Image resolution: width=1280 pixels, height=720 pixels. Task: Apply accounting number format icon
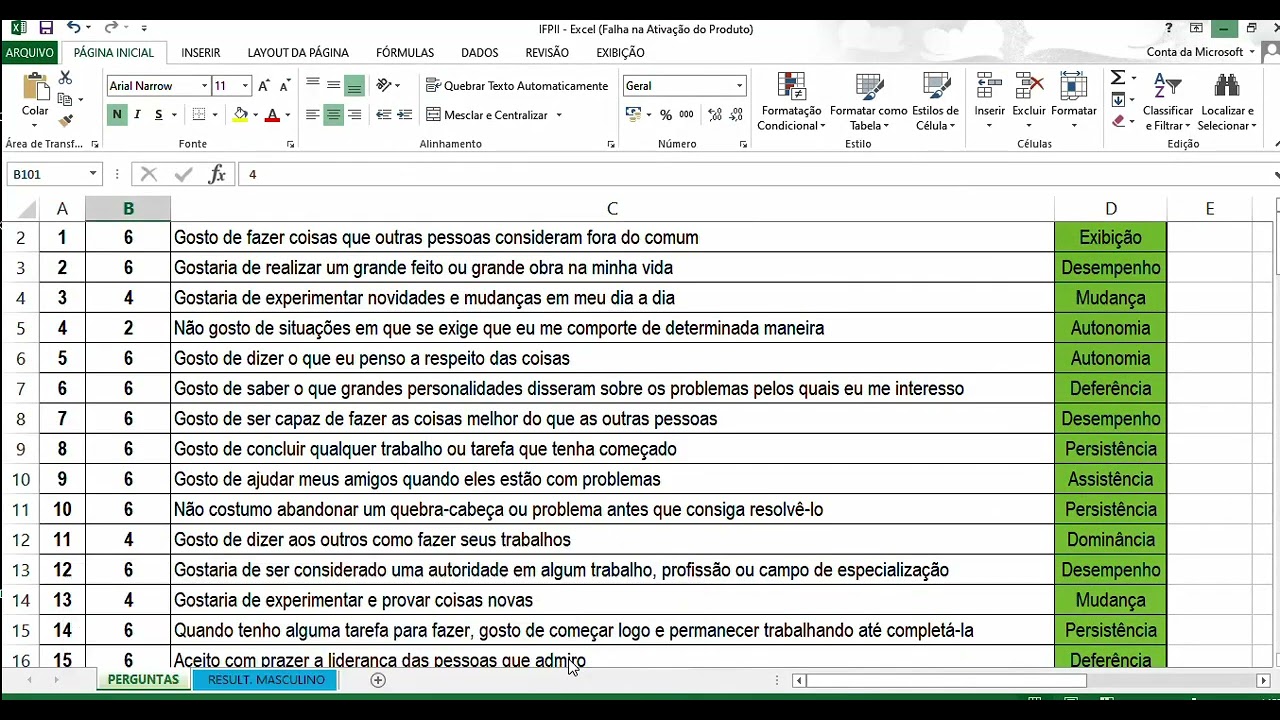633,115
